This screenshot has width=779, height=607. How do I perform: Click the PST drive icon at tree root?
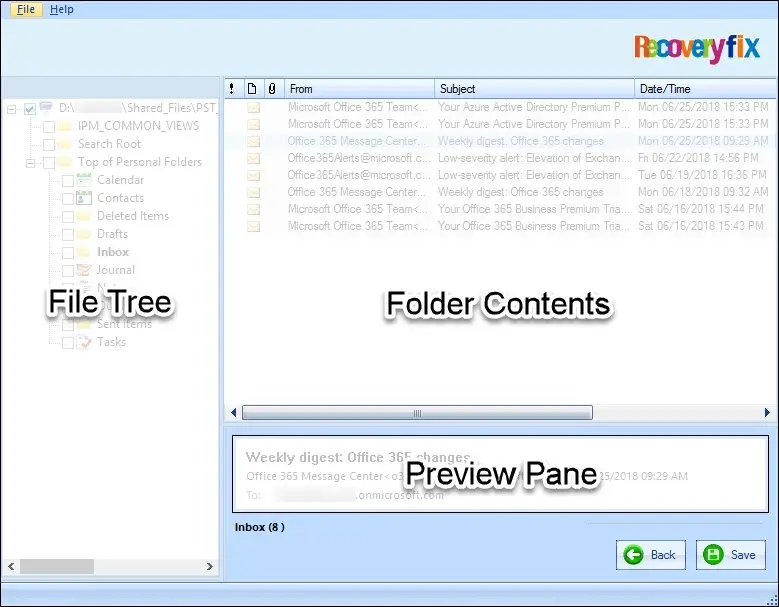(46, 107)
